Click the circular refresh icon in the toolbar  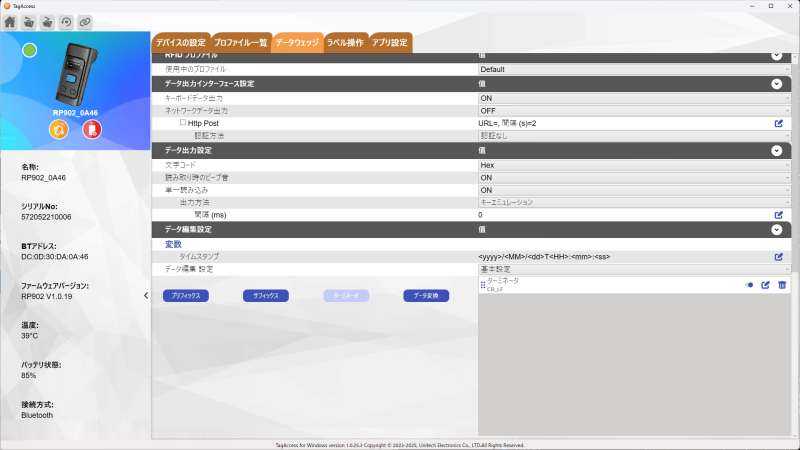[65, 22]
